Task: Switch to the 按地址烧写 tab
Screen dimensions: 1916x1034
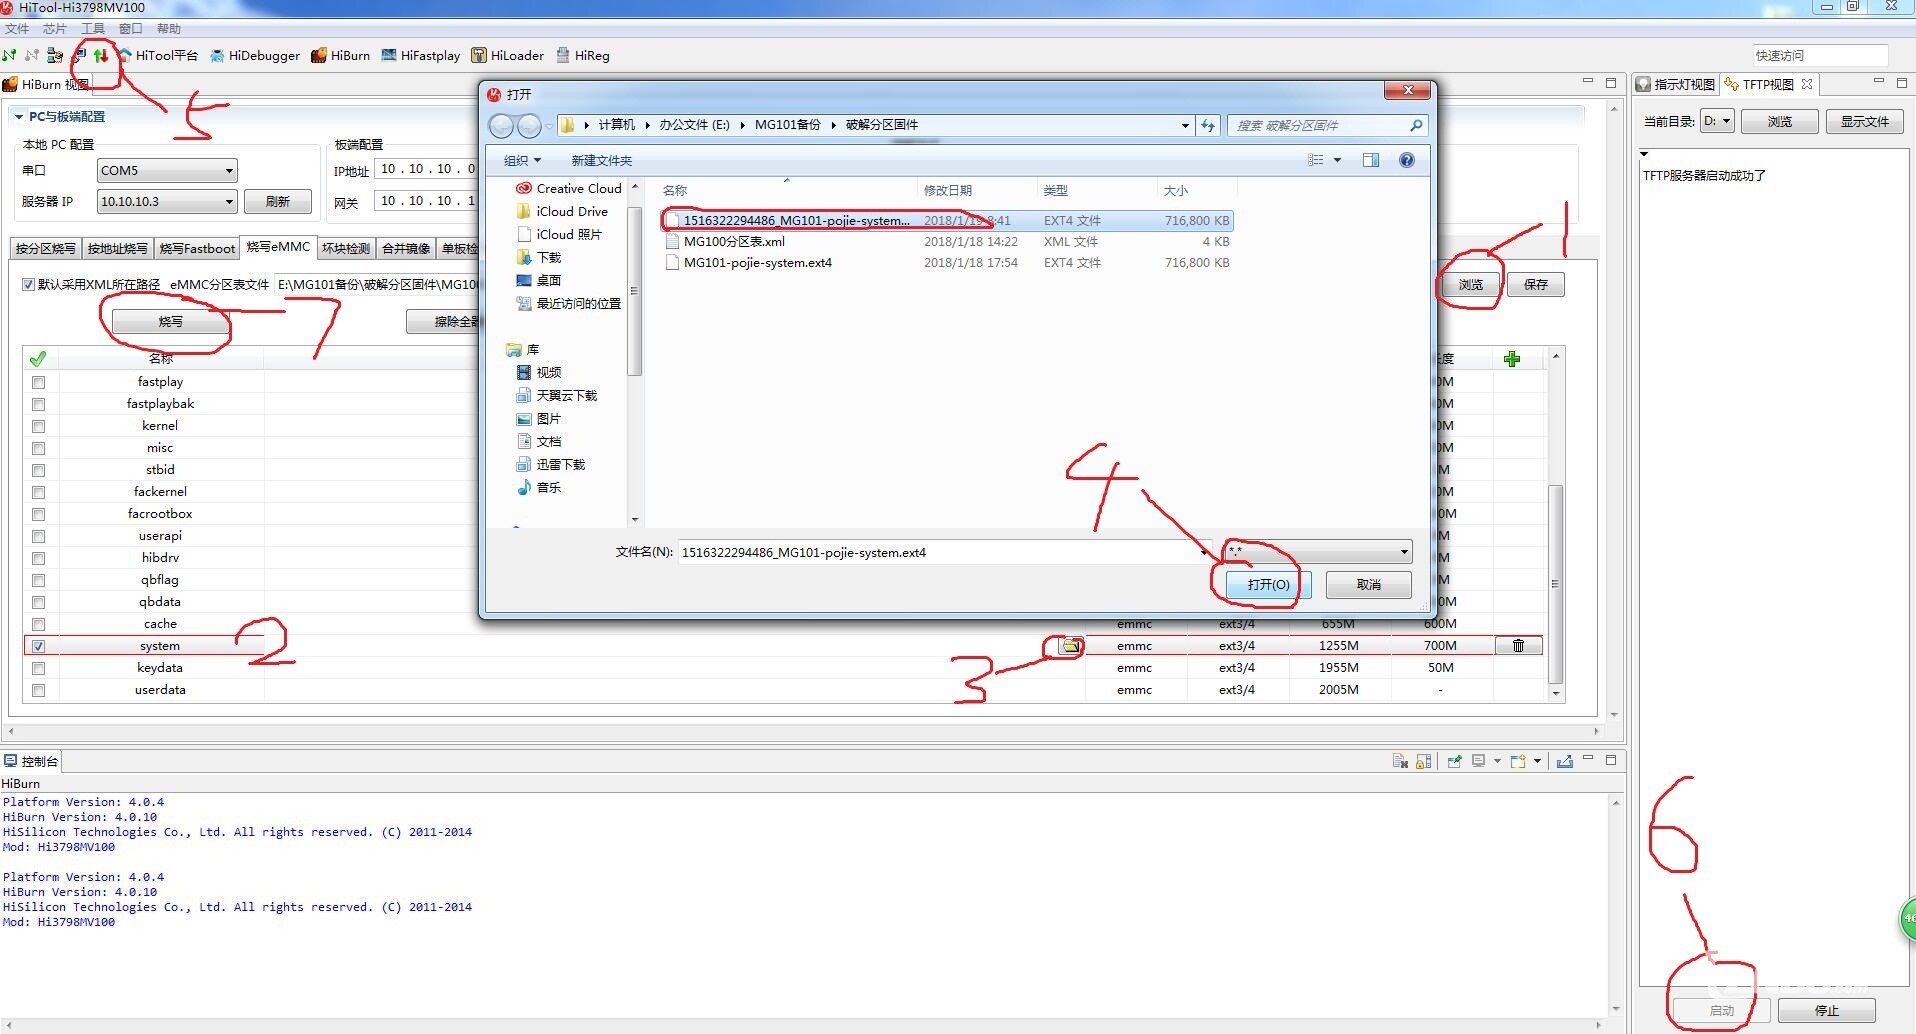Action: [117, 248]
